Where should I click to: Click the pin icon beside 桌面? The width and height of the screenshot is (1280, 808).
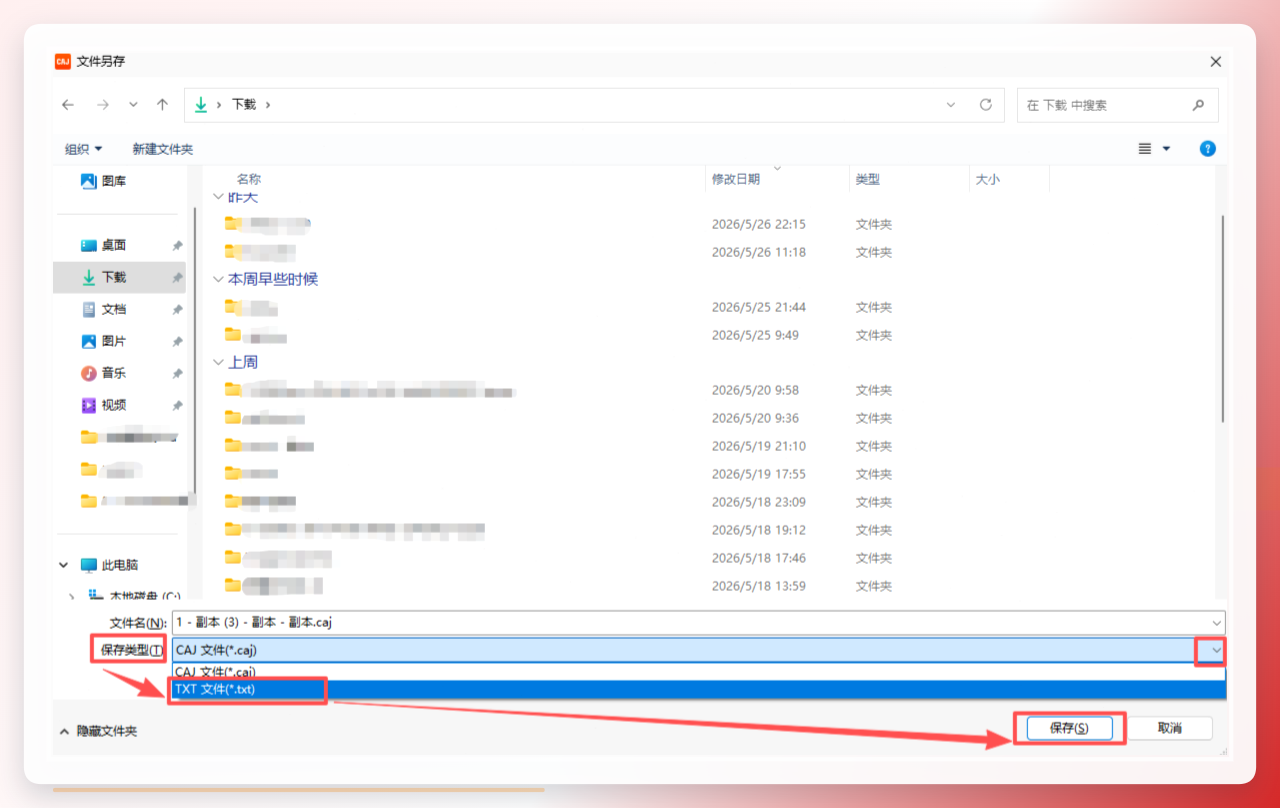tap(177, 245)
